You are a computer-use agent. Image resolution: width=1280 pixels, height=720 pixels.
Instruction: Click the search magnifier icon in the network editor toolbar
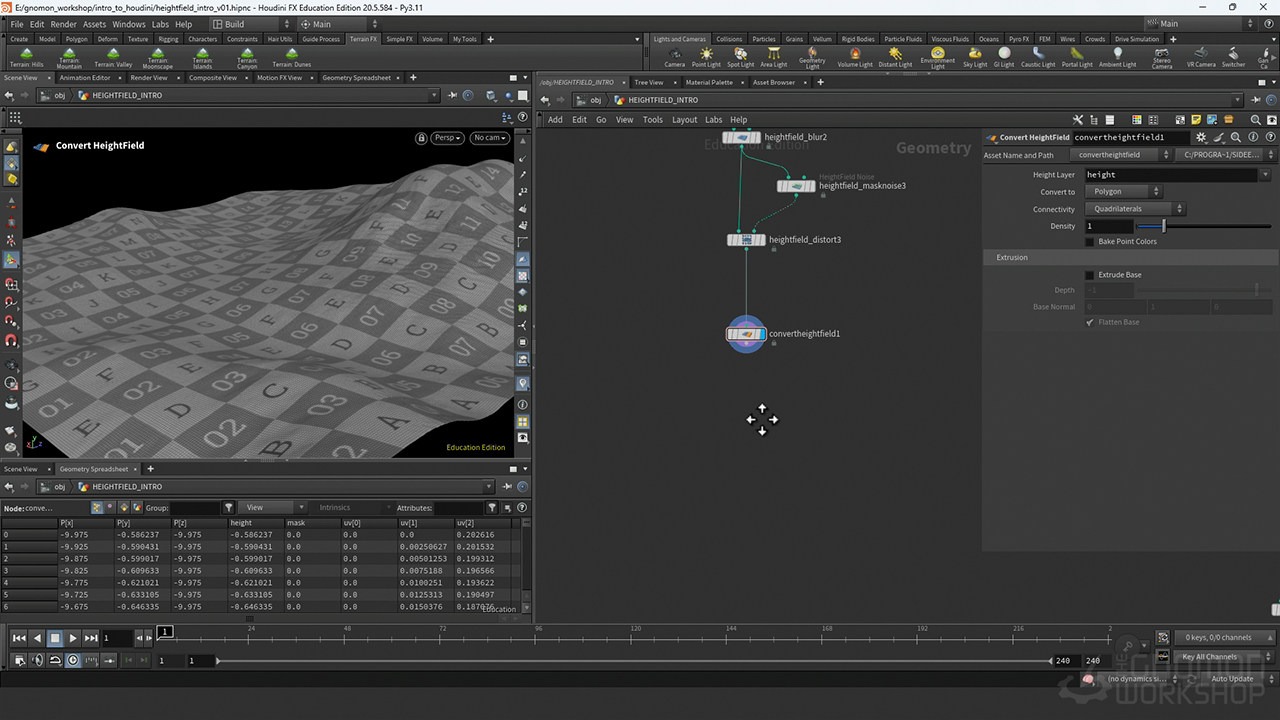[x=1256, y=119]
